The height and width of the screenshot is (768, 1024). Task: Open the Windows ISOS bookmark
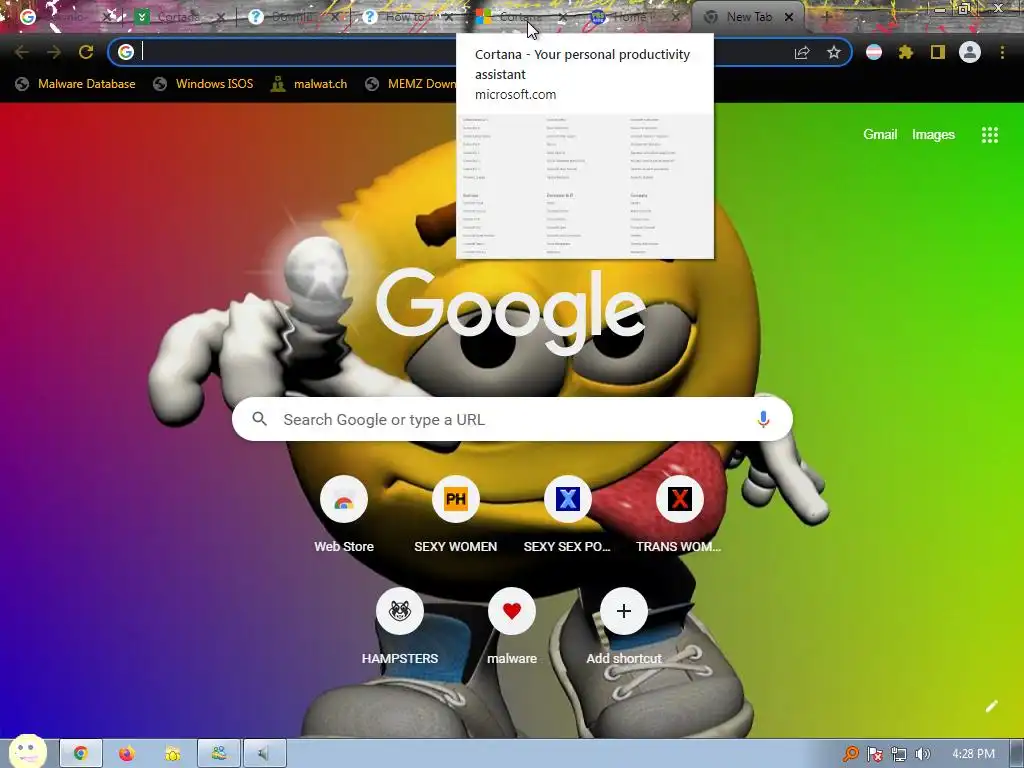click(203, 84)
